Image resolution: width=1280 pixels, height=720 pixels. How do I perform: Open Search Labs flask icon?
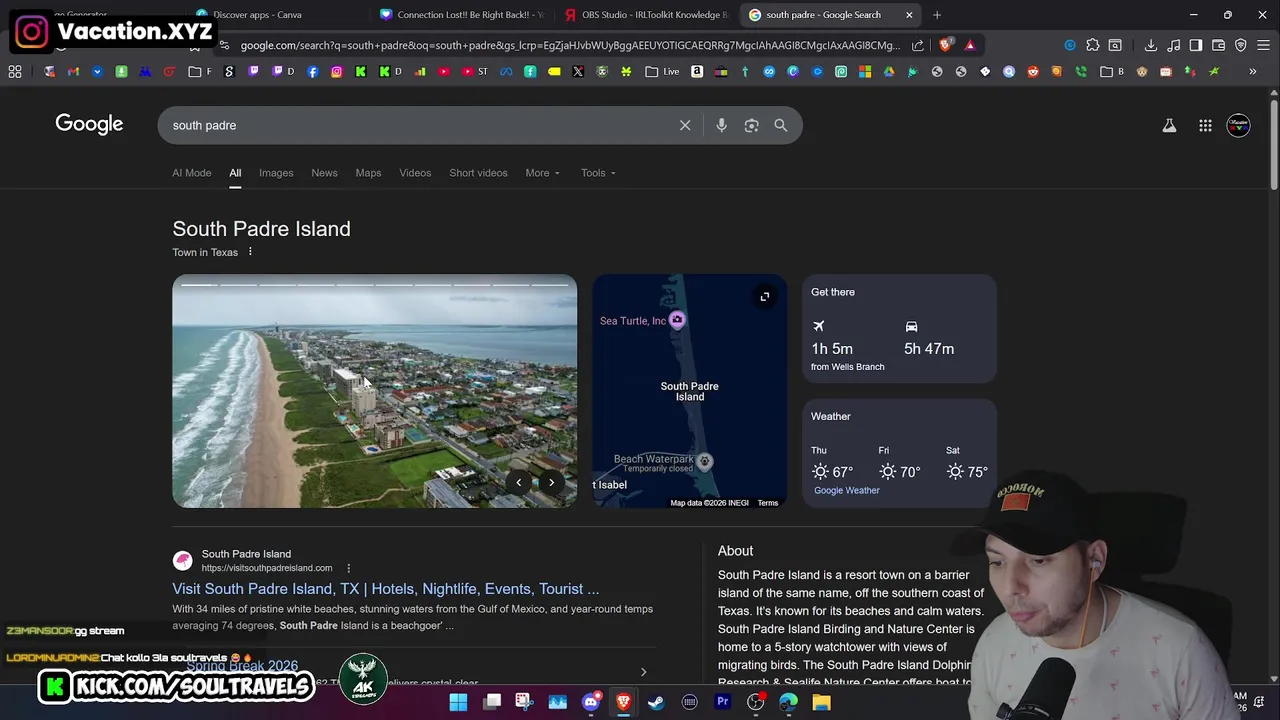pos(1169,125)
